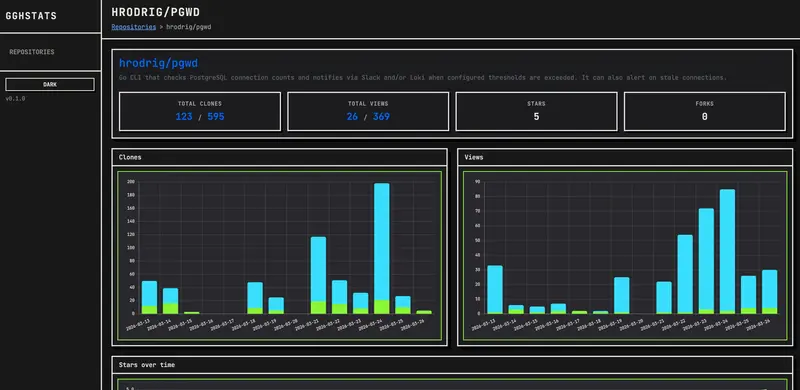Click the 2026-03-18 bar in Clones chart
800x390 pixels.
pos(255,298)
